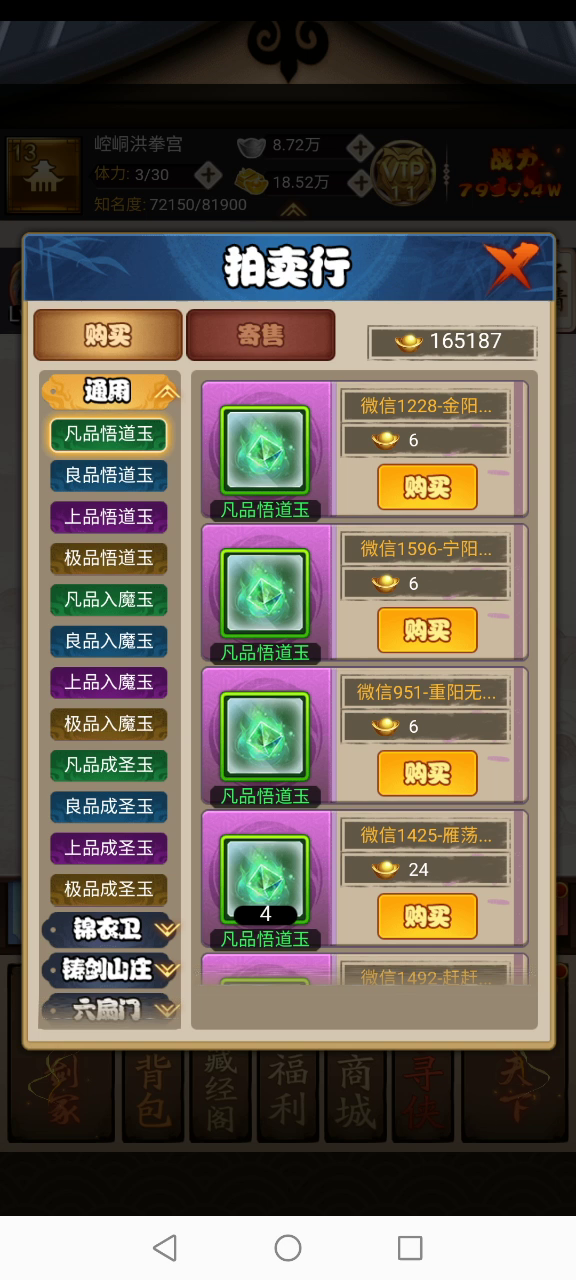Expand the 锦衣卫 category
576x1280 pixels.
tap(110, 929)
